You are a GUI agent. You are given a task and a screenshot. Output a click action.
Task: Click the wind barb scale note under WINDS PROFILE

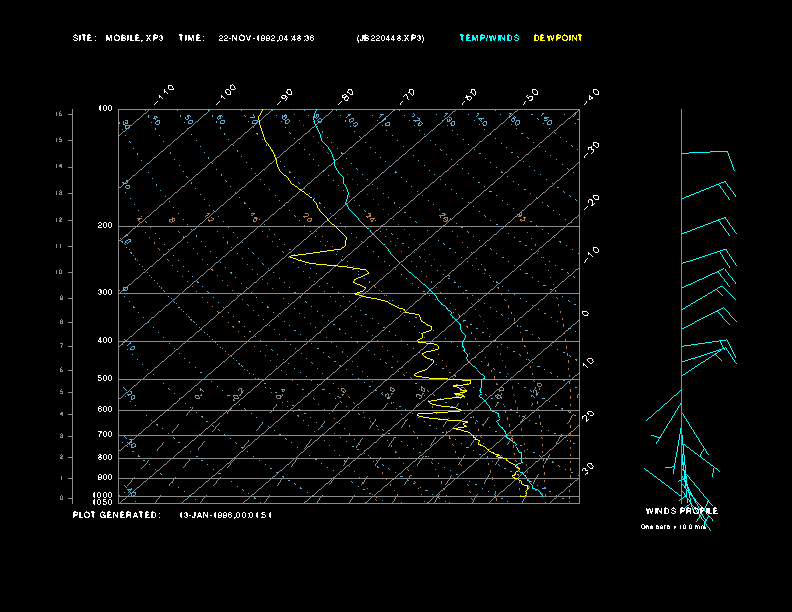pyautogui.click(x=674, y=526)
